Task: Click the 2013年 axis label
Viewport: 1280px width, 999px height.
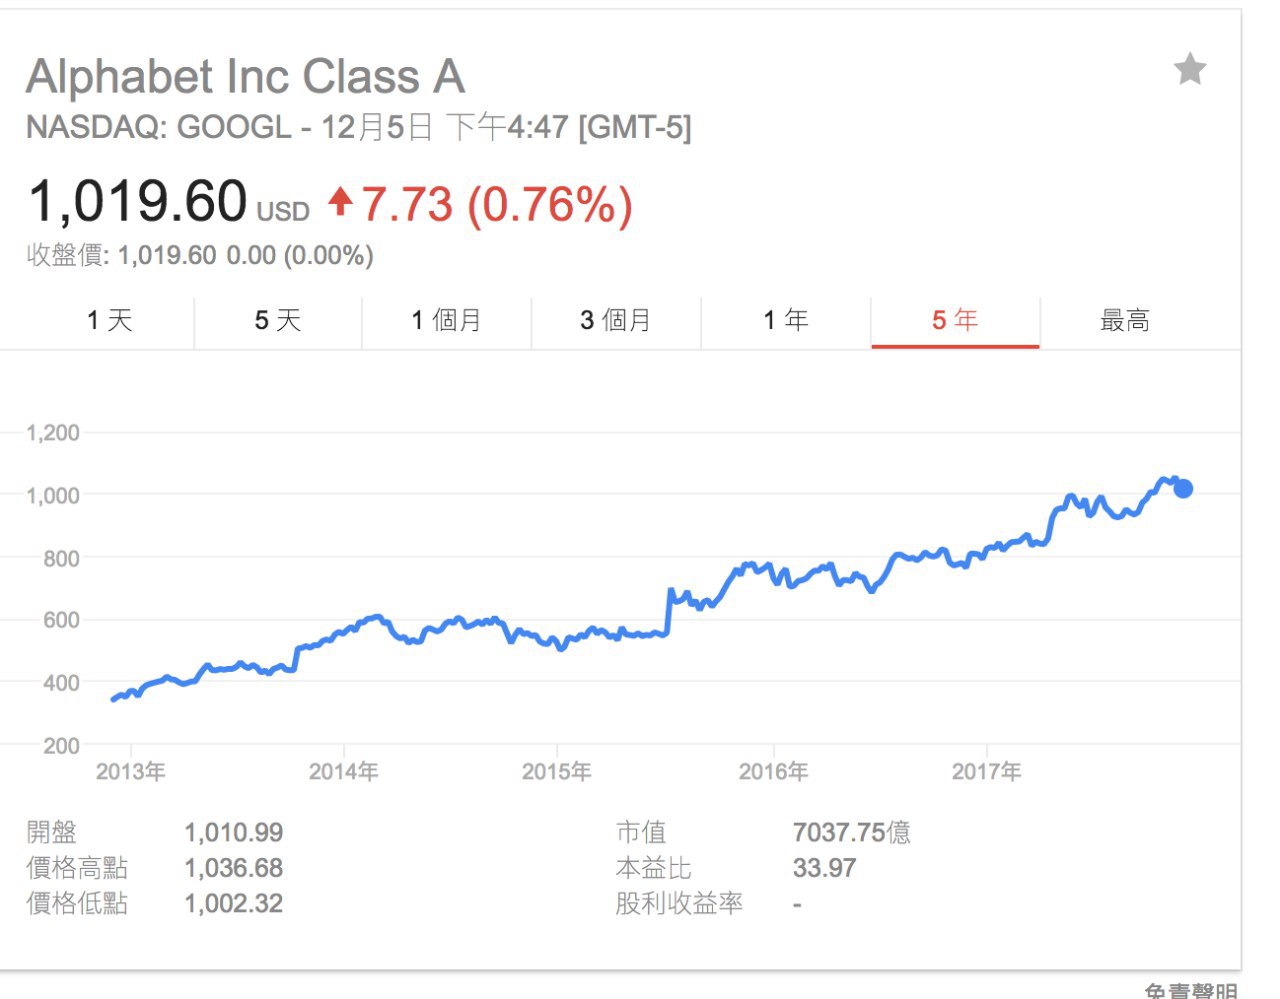Action: point(130,772)
